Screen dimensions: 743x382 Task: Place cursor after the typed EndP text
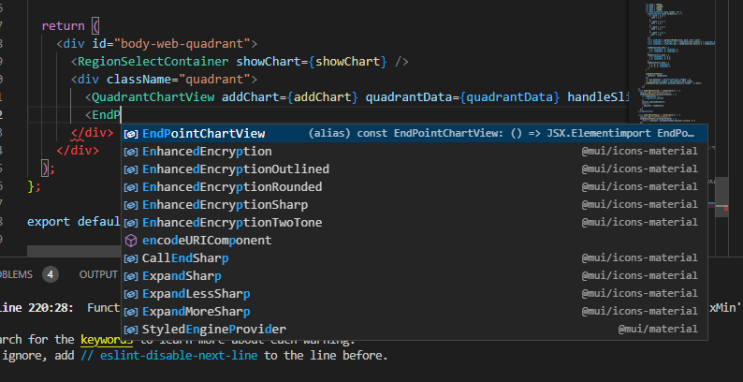(x=122, y=115)
